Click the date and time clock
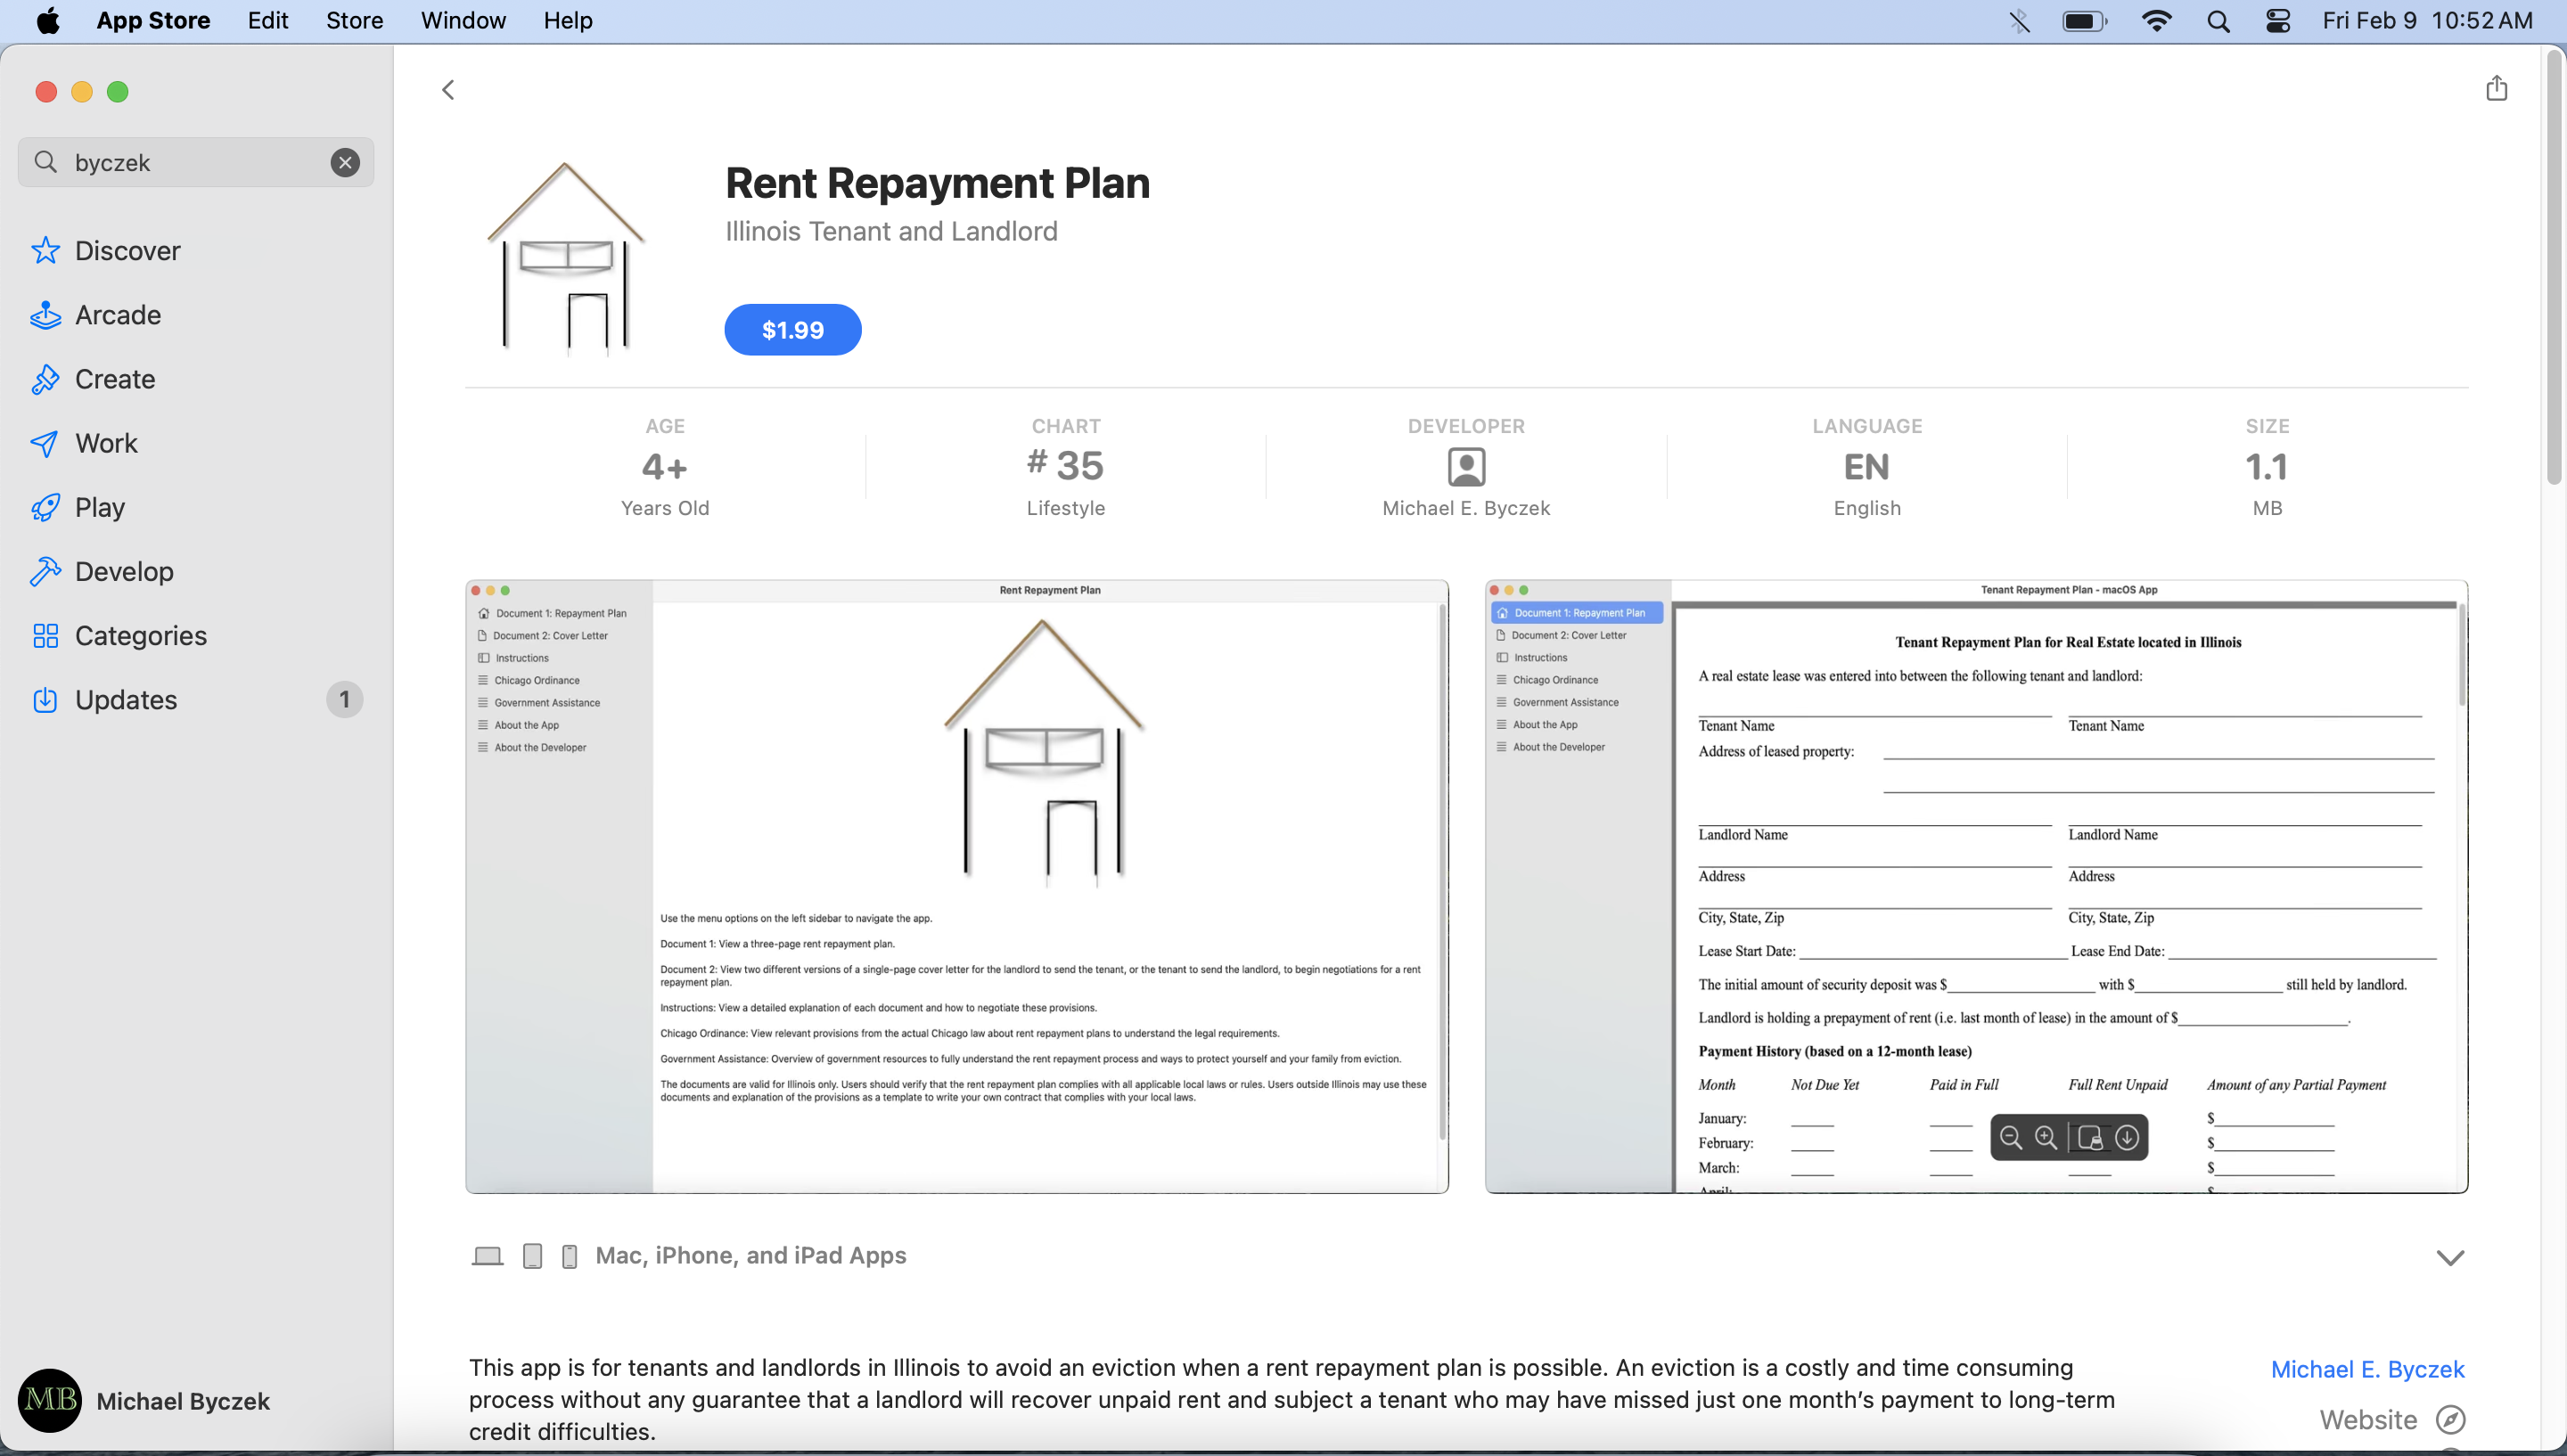Screen dimensions: 2567x1456 [2427, 20]
